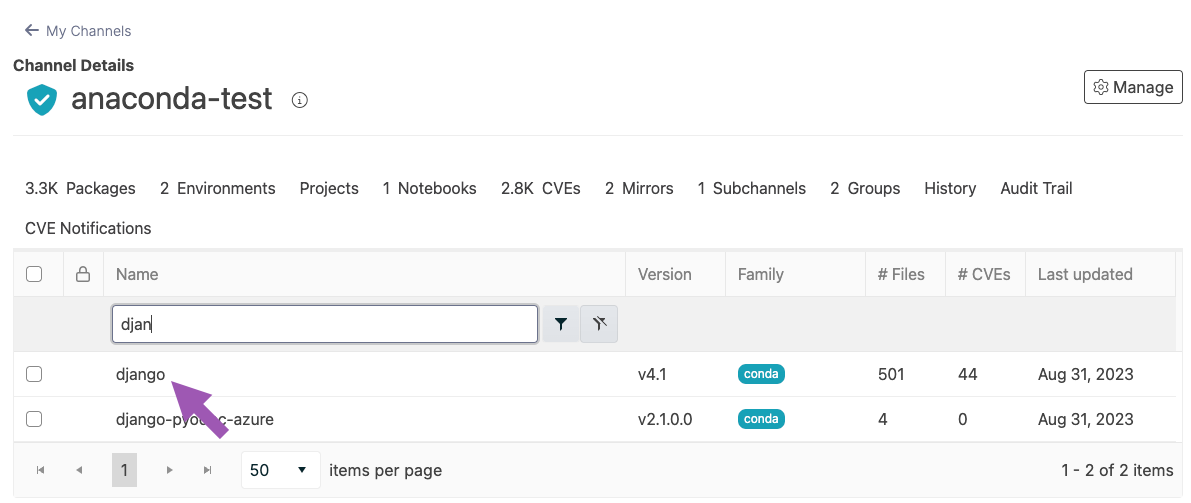Go to first page arrow

tap(41, 470)
